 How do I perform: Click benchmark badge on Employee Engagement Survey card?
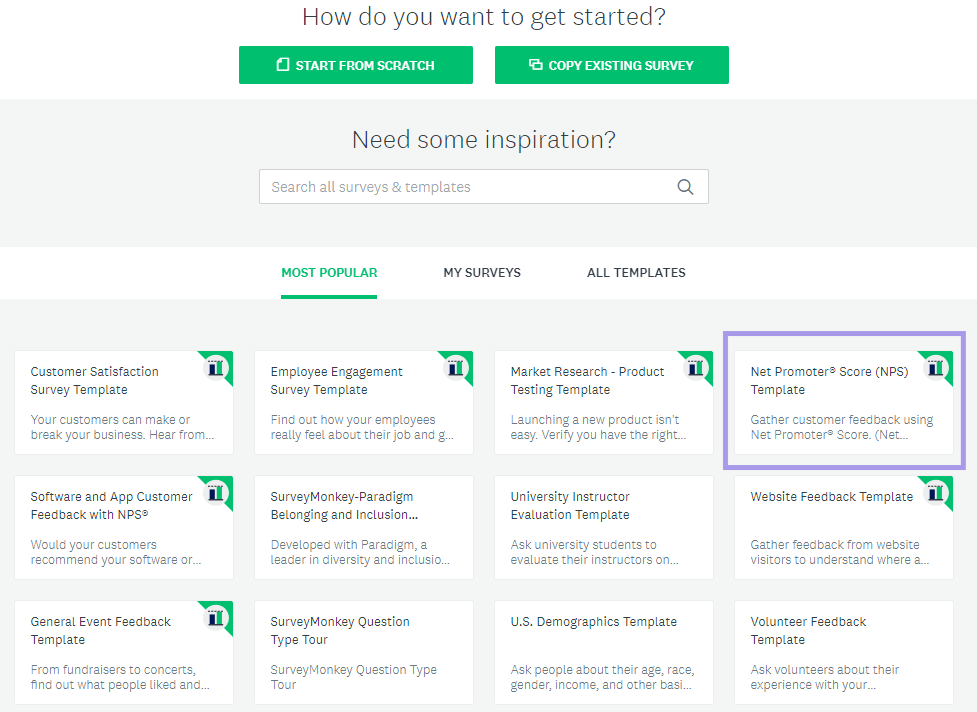coord(455,368)
